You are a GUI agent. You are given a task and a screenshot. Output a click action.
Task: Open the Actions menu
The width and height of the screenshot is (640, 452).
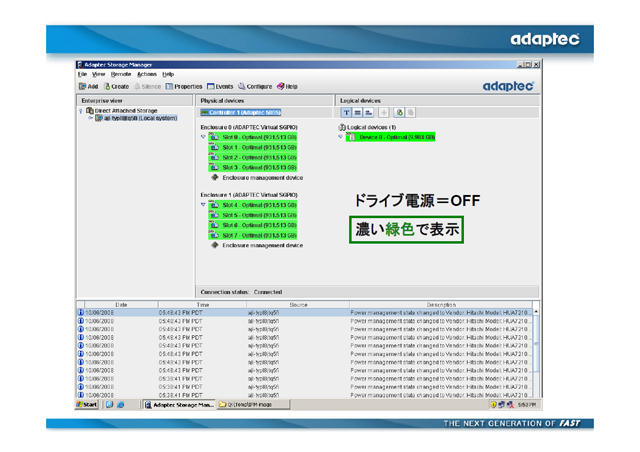tap(147, 74)
